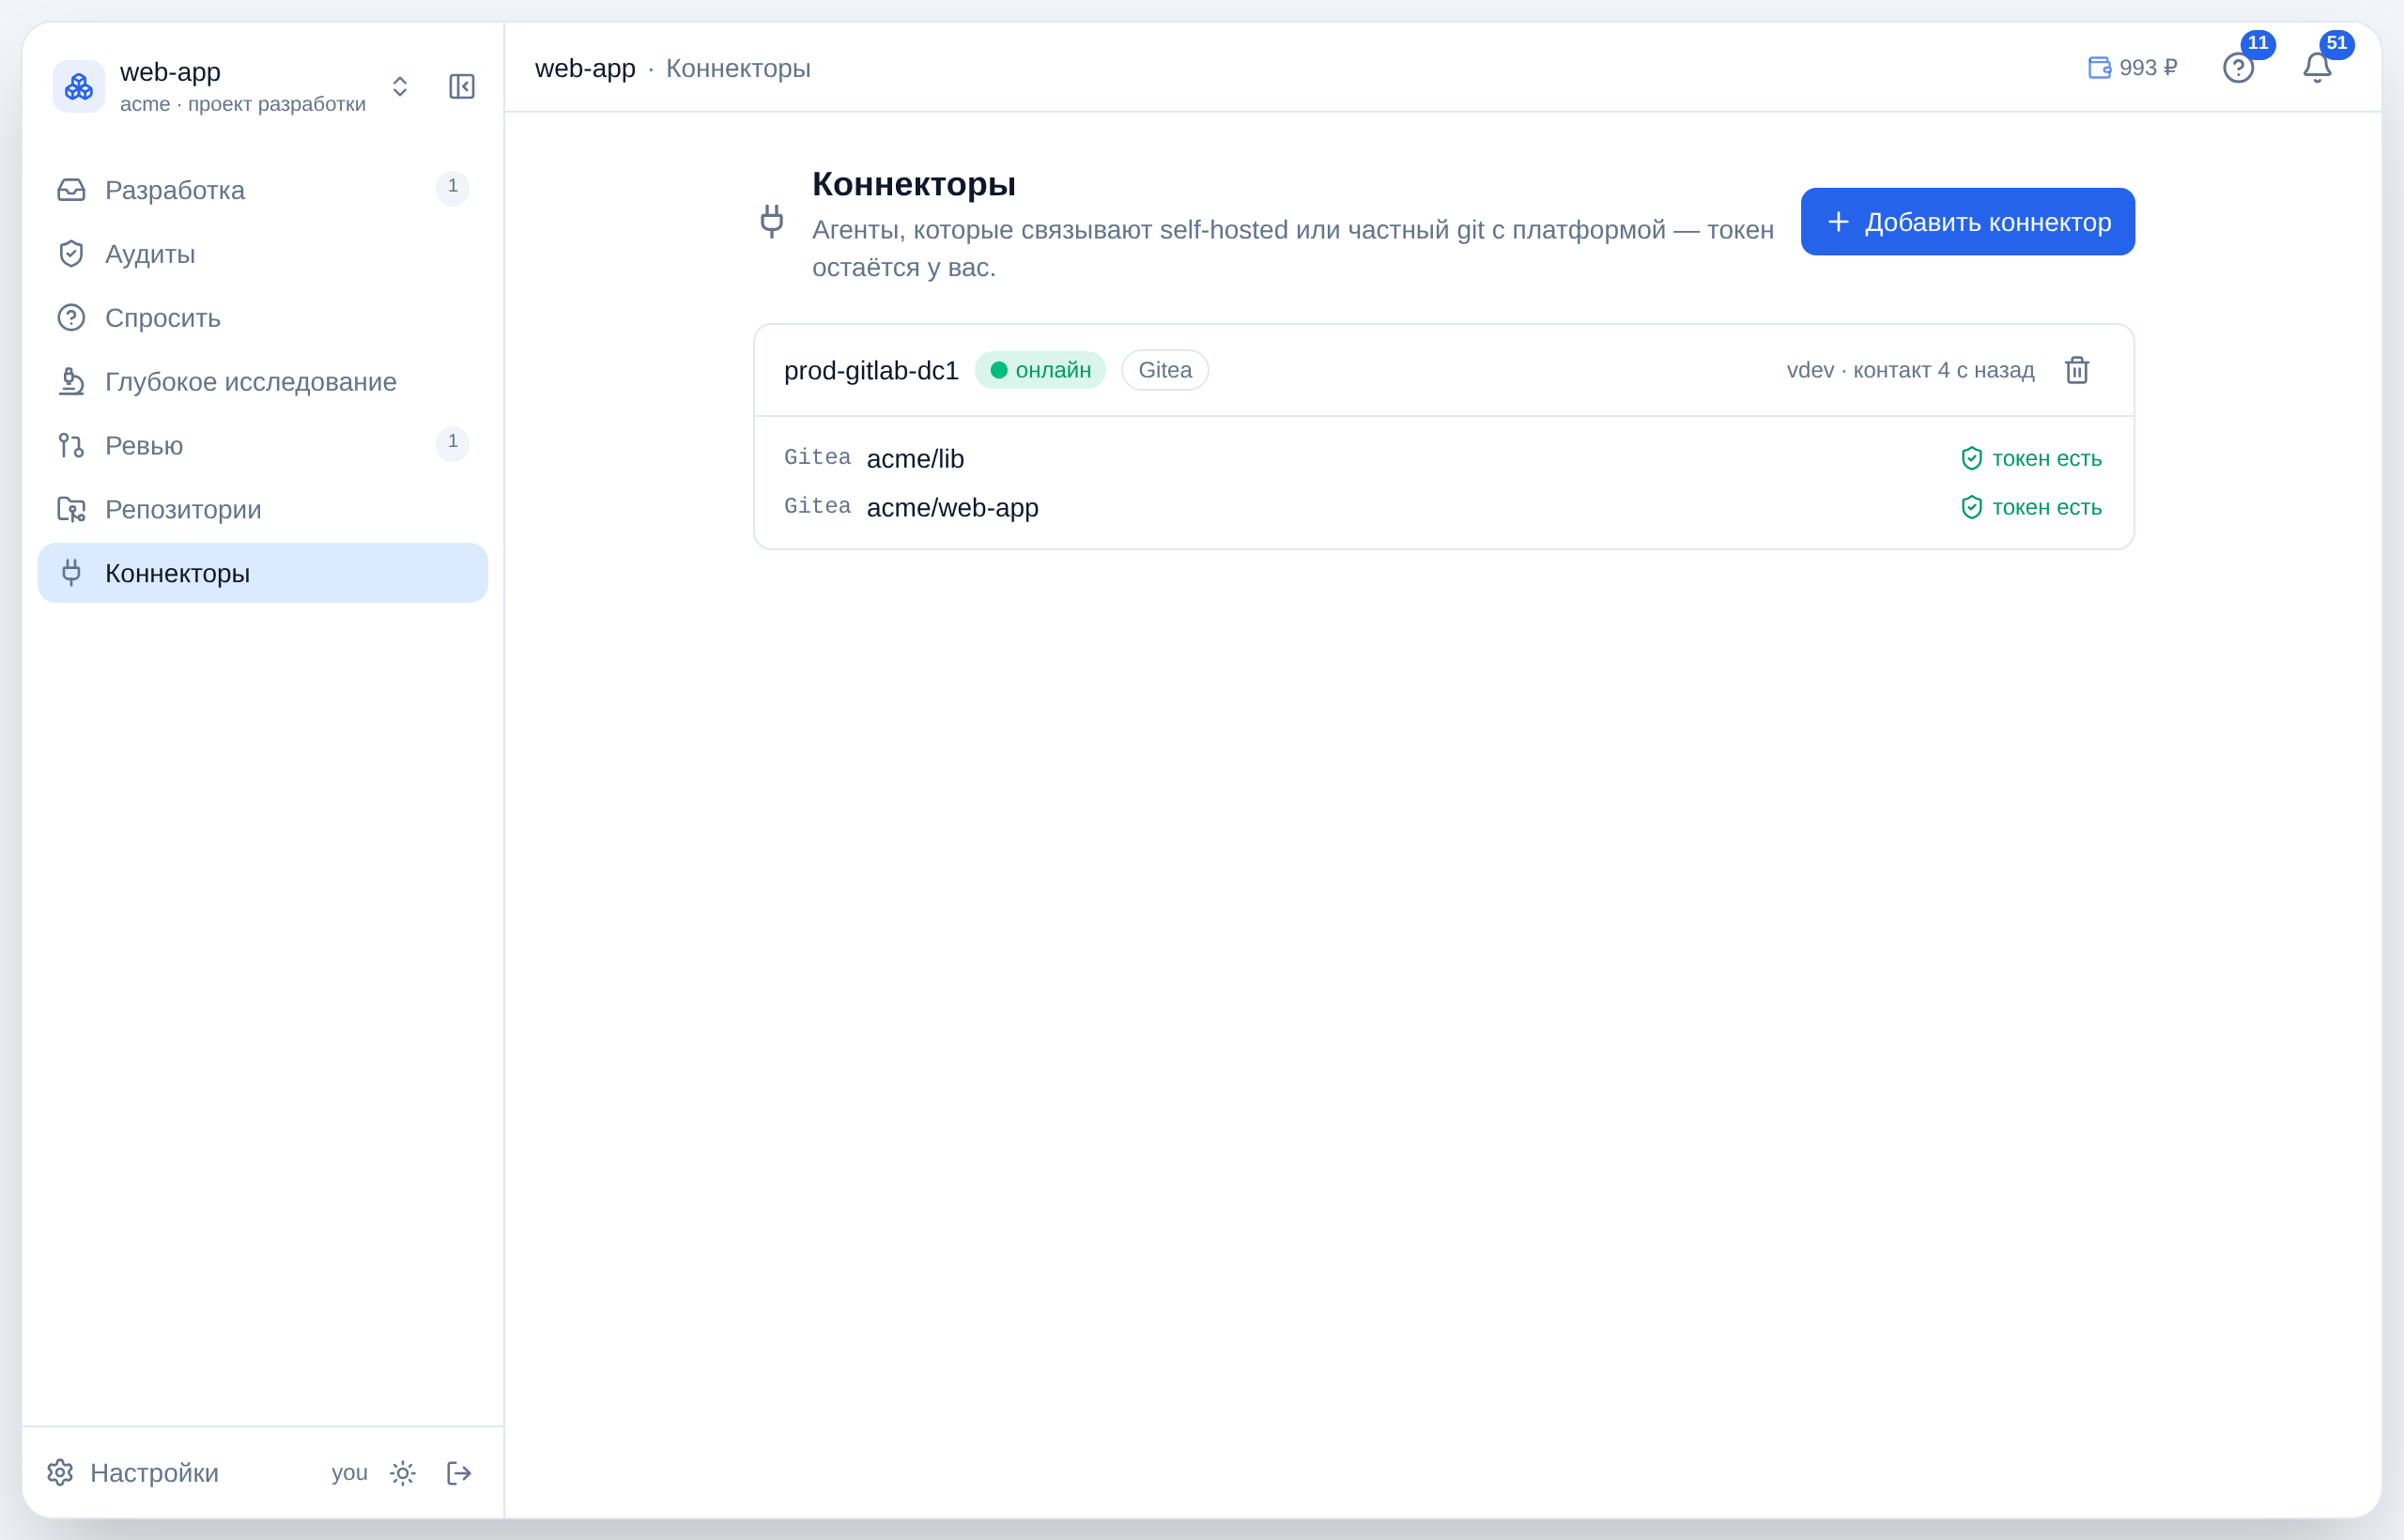
Task: Click the plus icon in Добавить коннектор
Action: pyautogui.click(x=1838, y=222)
